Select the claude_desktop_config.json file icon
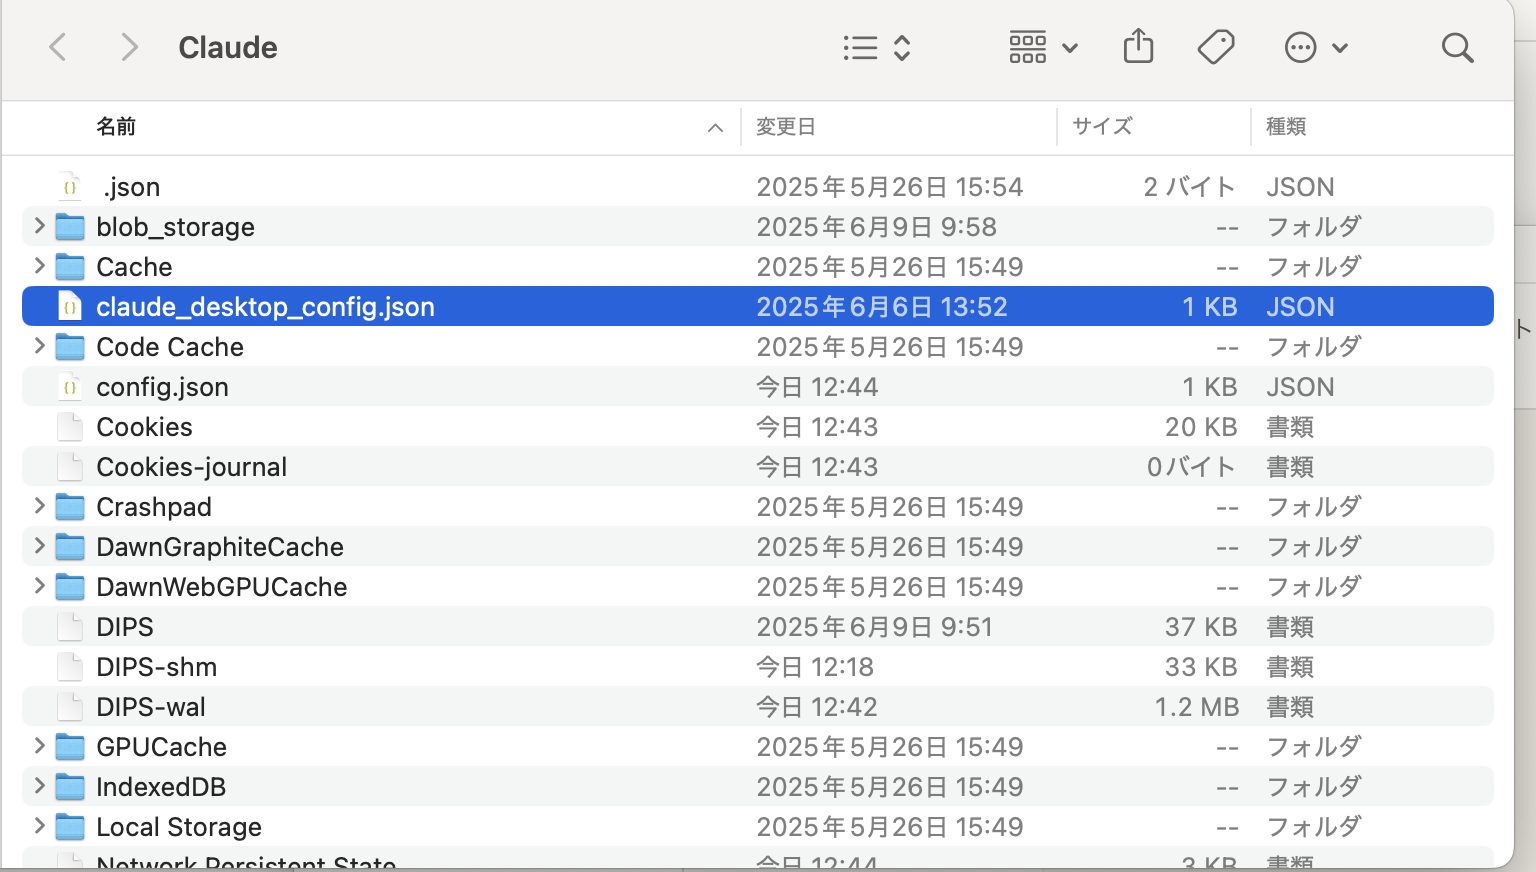Image resolution: width=1536 pixels, height=872 pixels. coord(70,307)
